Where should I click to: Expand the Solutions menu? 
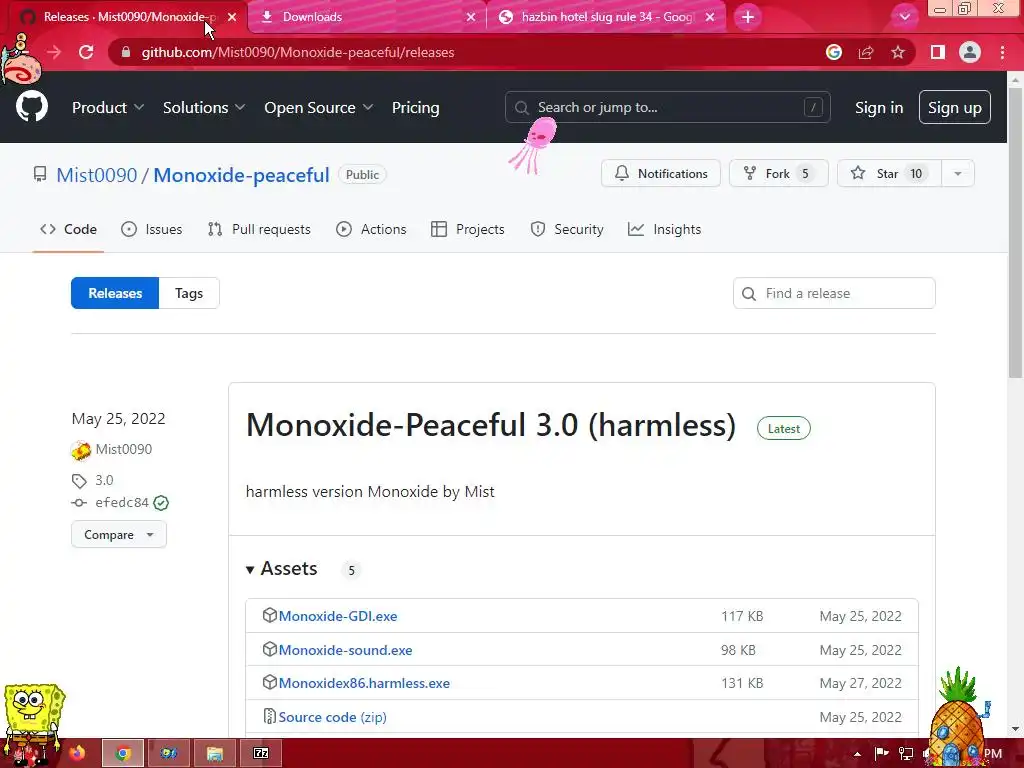[x=204, y=108]
